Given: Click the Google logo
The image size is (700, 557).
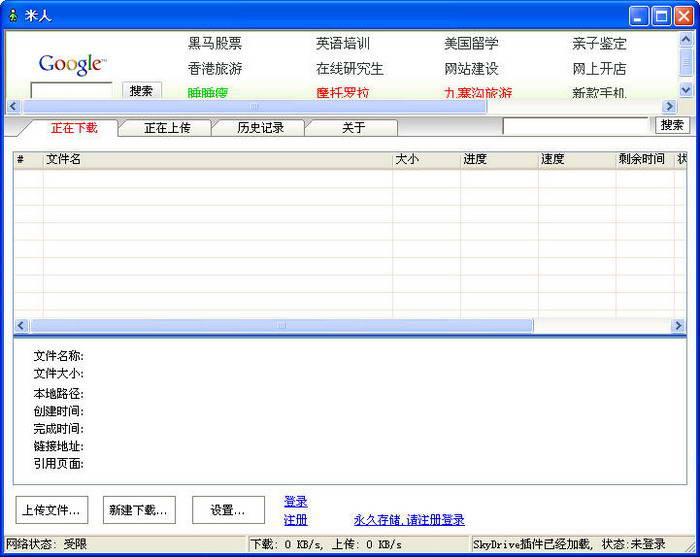Looking at the screenshot, I should pos(72,64).
